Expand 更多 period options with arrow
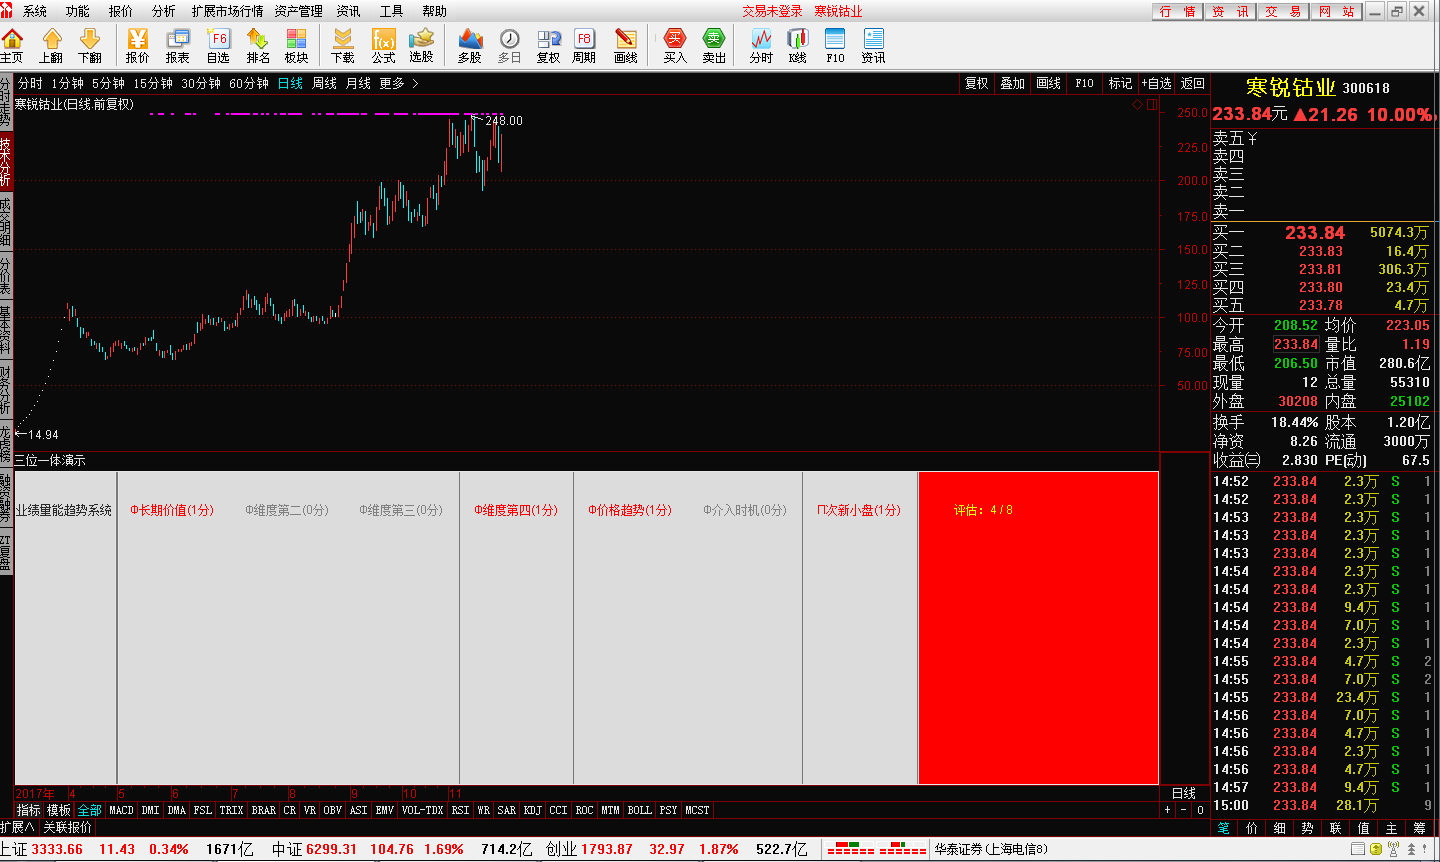The height and width of the screenshot is (862, 1440). (399, 84)
